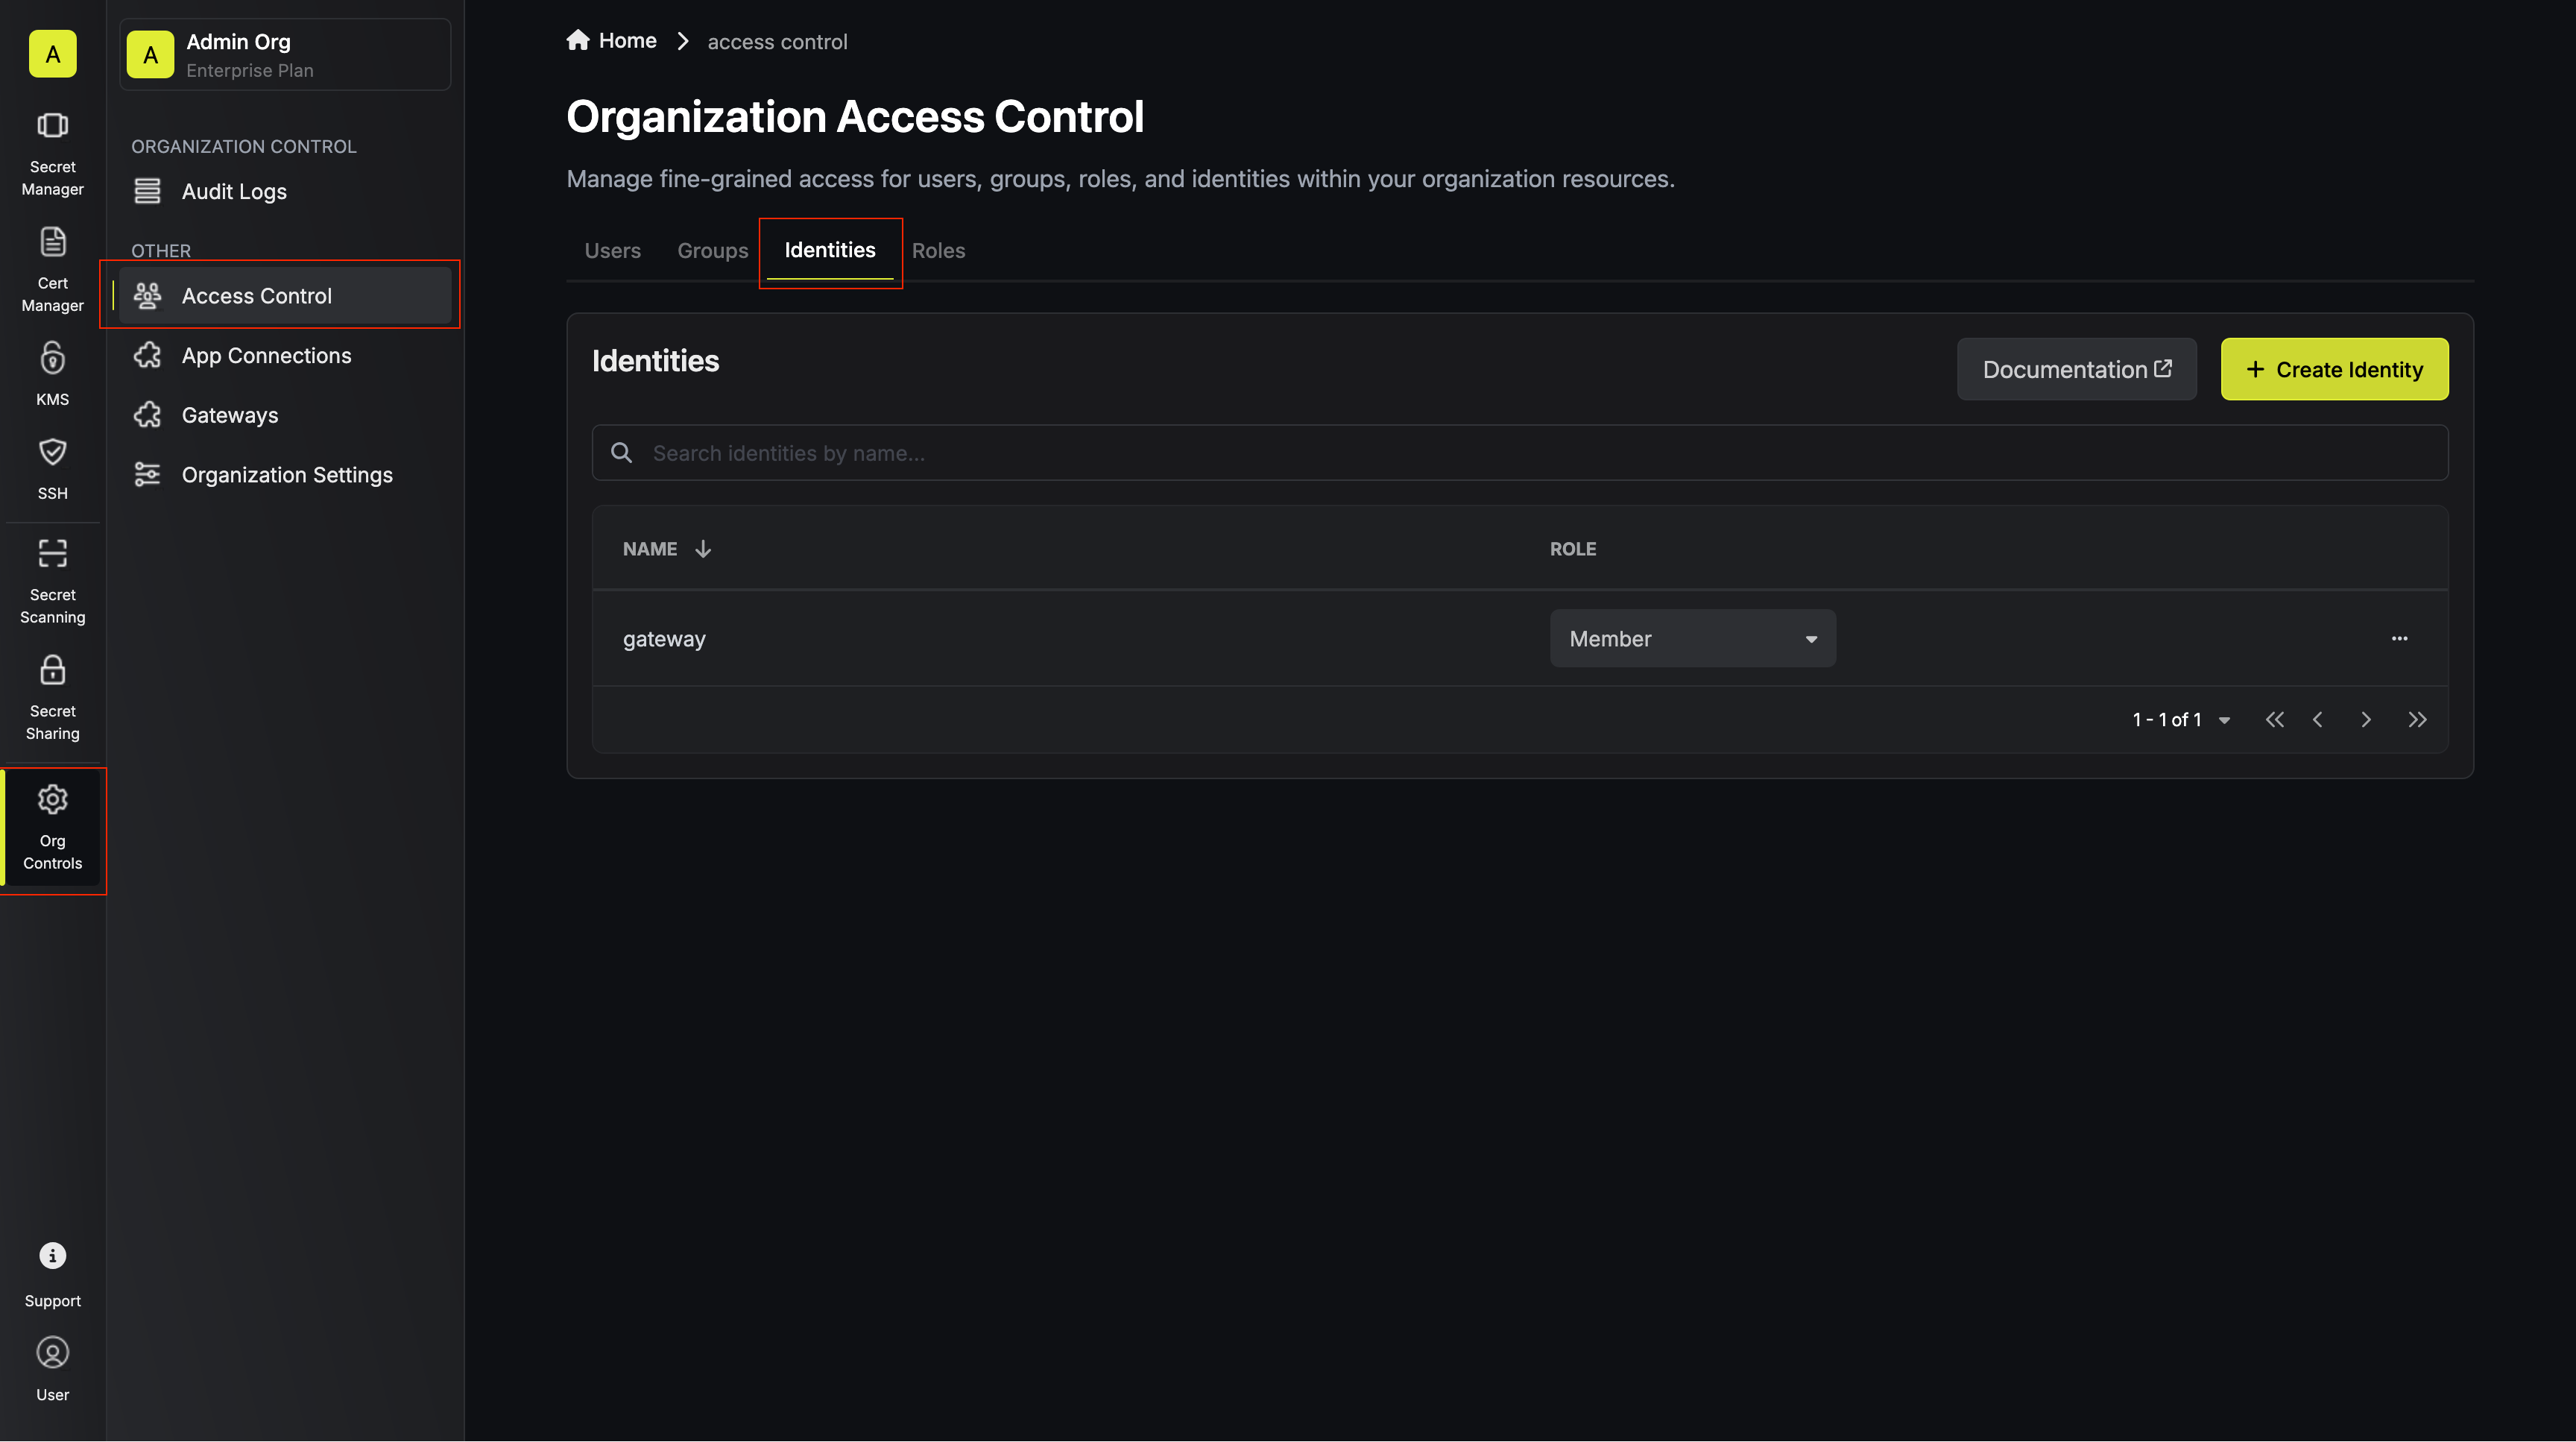Open App Connections page

tap(284, 355)
